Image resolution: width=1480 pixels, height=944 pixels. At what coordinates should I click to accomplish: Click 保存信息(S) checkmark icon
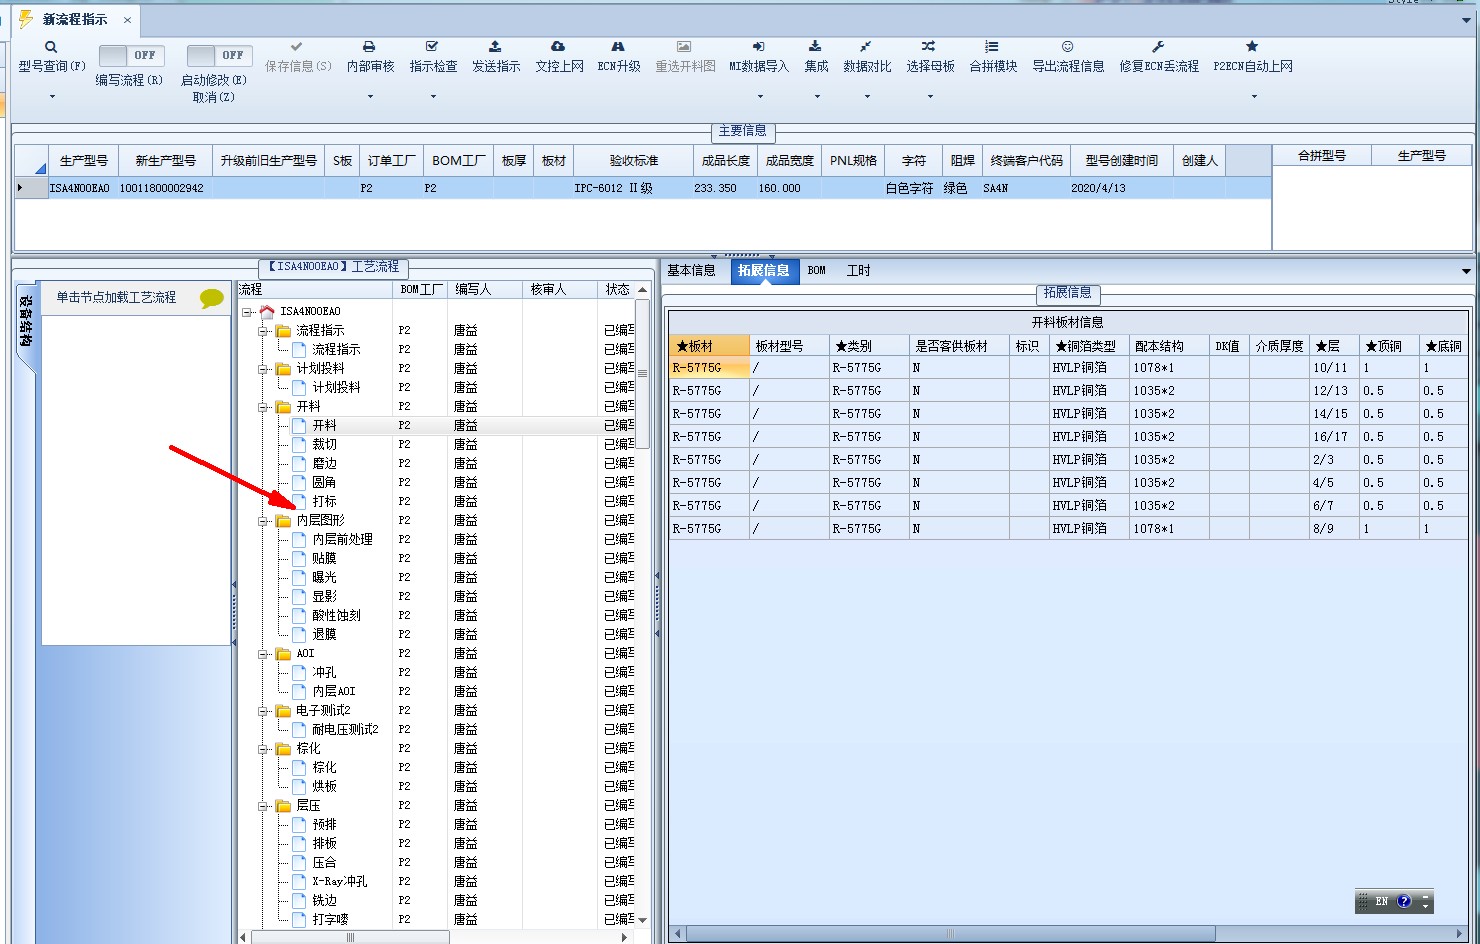(x=296, y=47)
